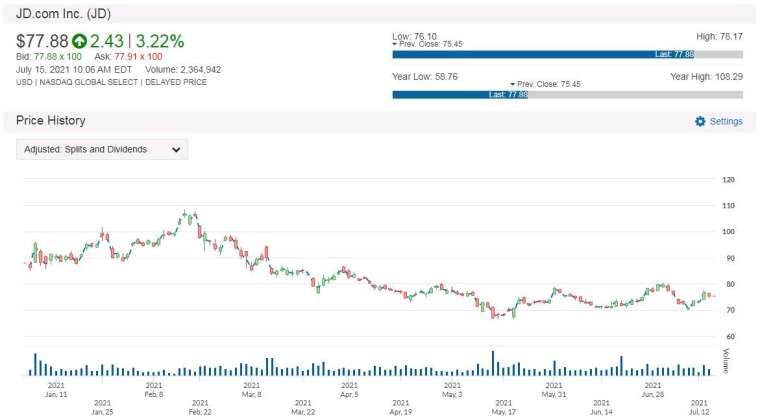Click the Mar 8 date axis label
760x419 pixels.
tap(252, 390)
